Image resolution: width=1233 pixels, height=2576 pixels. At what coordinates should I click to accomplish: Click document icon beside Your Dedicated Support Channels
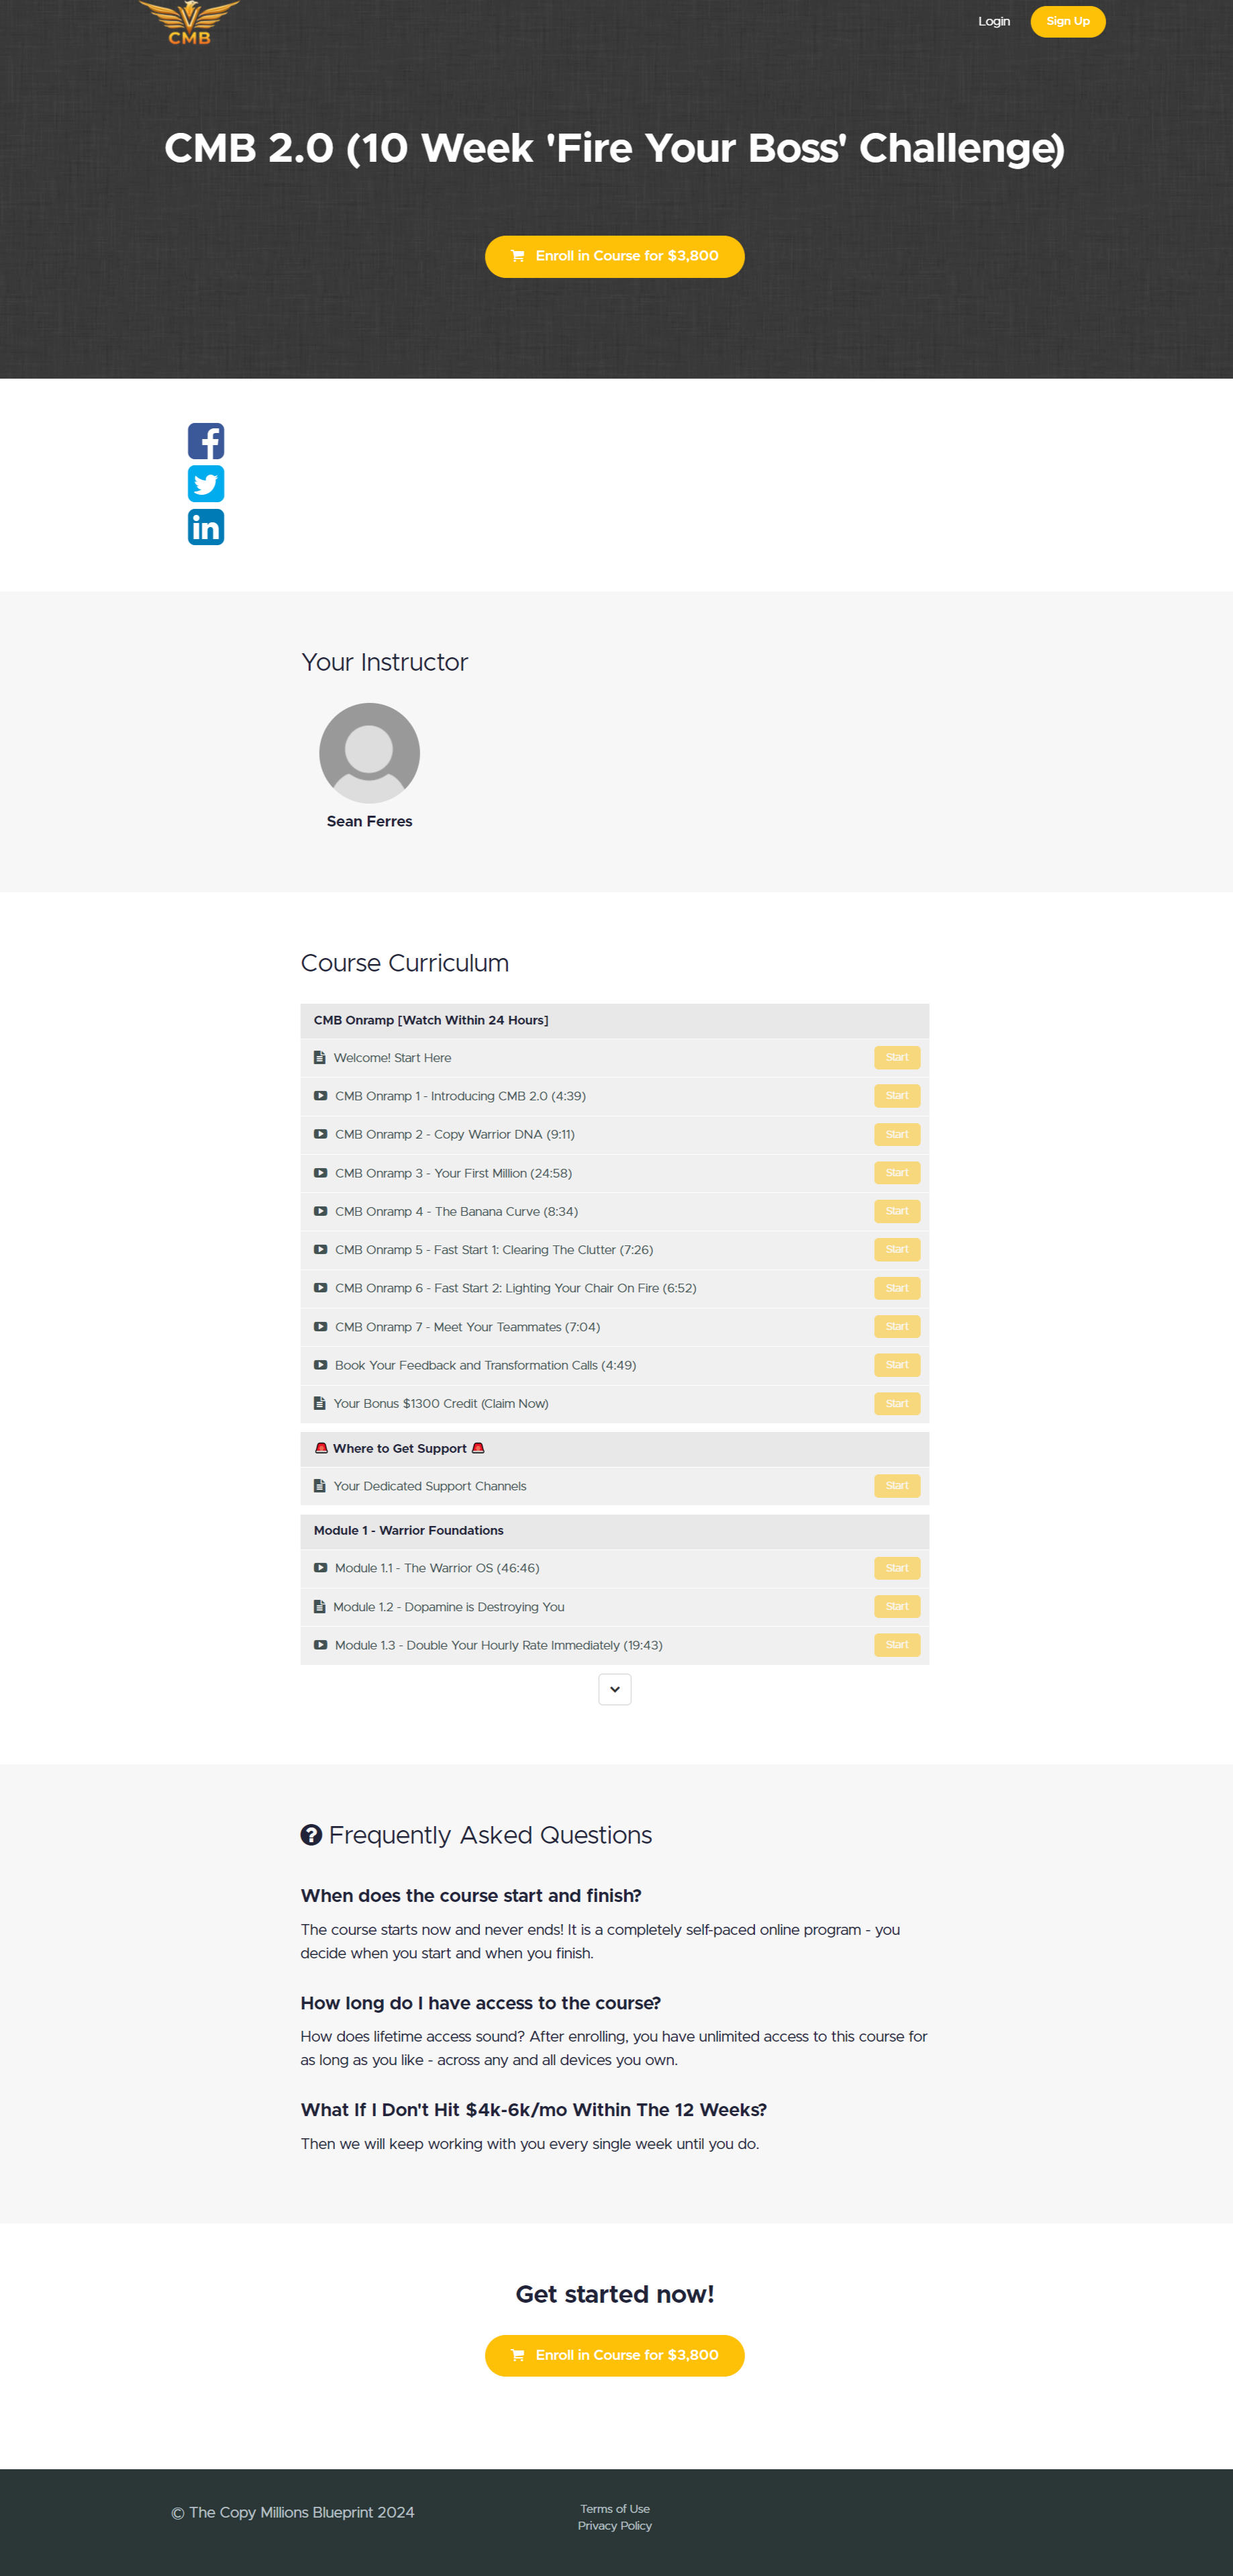coord(319,1486)
